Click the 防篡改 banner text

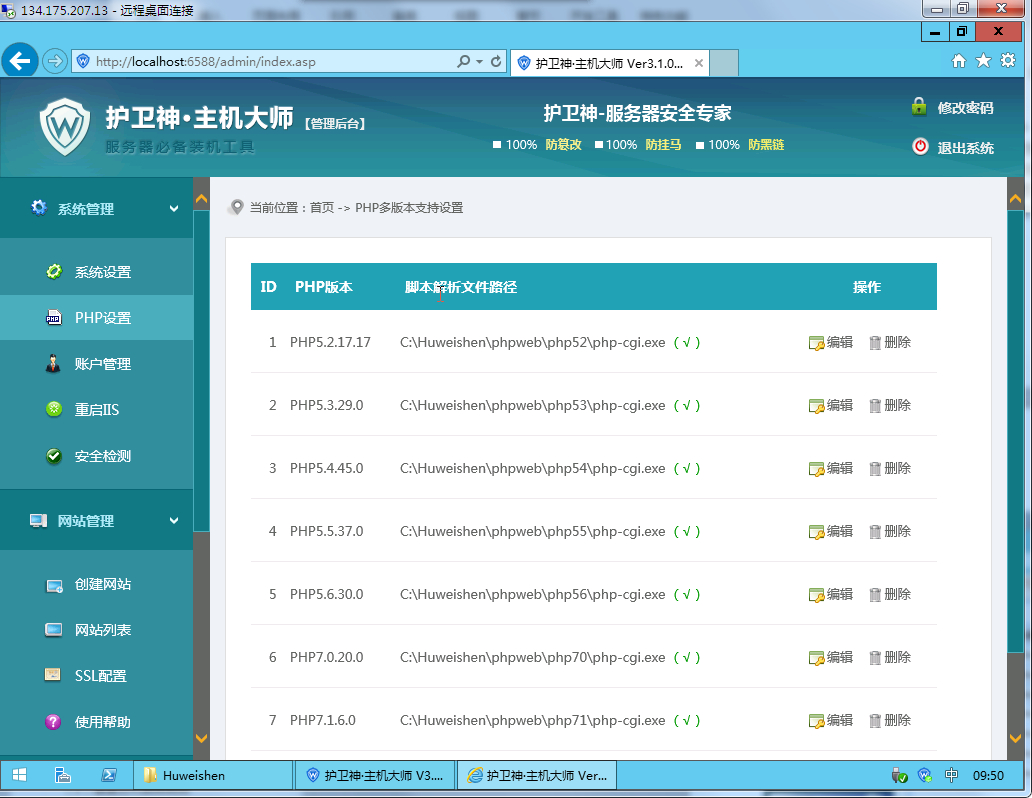[x=563, y=145]
